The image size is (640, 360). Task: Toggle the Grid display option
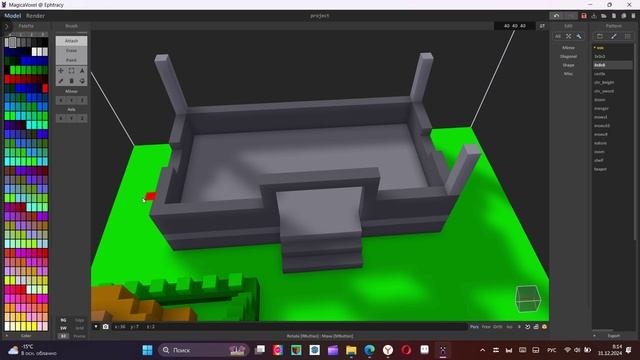79,328
